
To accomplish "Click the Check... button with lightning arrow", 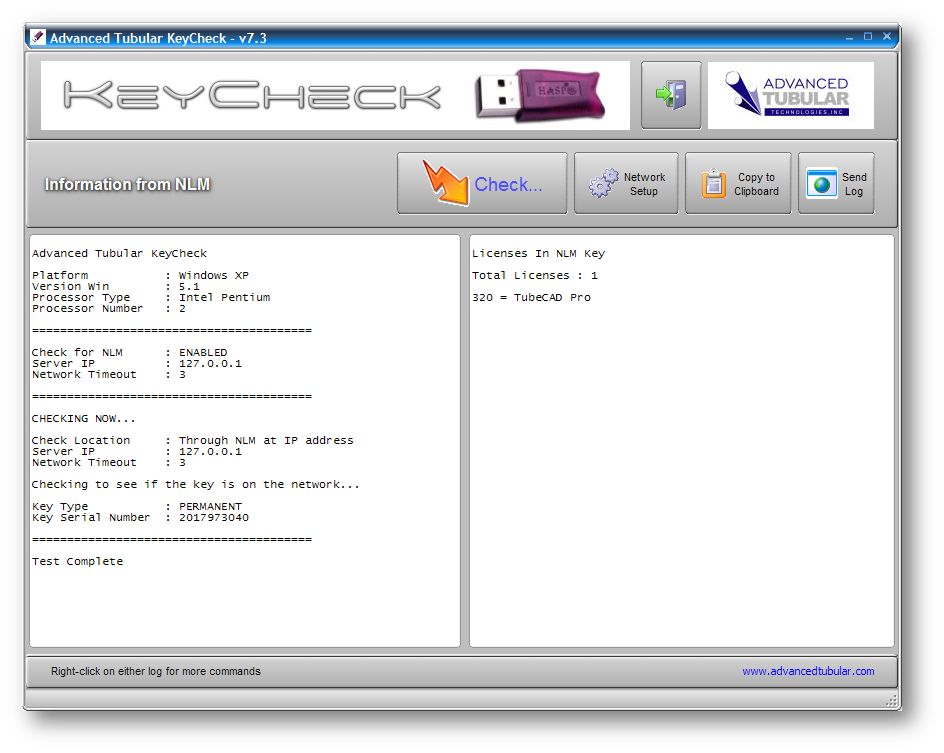I will click(482, 184).
